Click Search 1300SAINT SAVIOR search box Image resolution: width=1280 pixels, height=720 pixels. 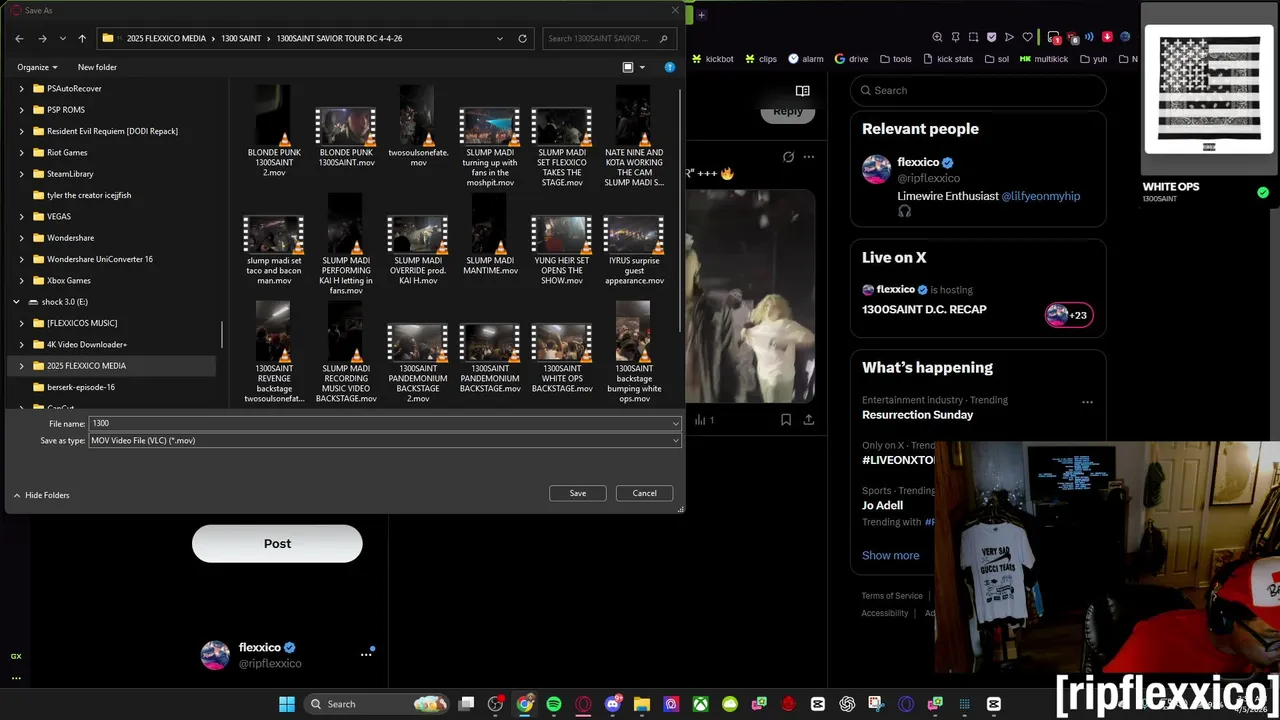coord(609,38)
